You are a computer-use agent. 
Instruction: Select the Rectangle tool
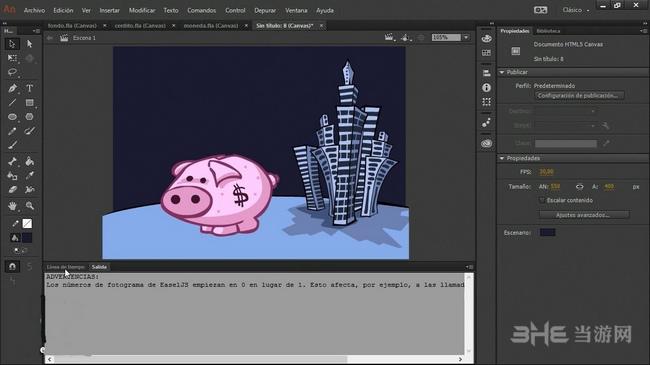point(29,102)
